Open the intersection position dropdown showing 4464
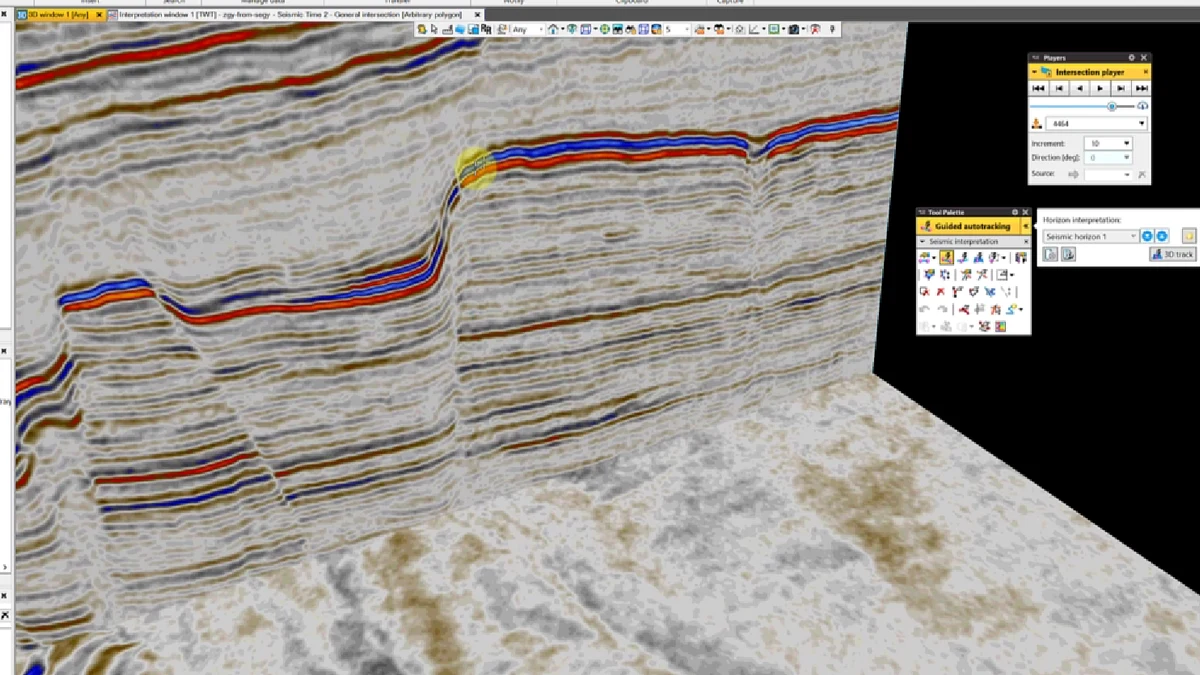 (x=1141, y=124)
